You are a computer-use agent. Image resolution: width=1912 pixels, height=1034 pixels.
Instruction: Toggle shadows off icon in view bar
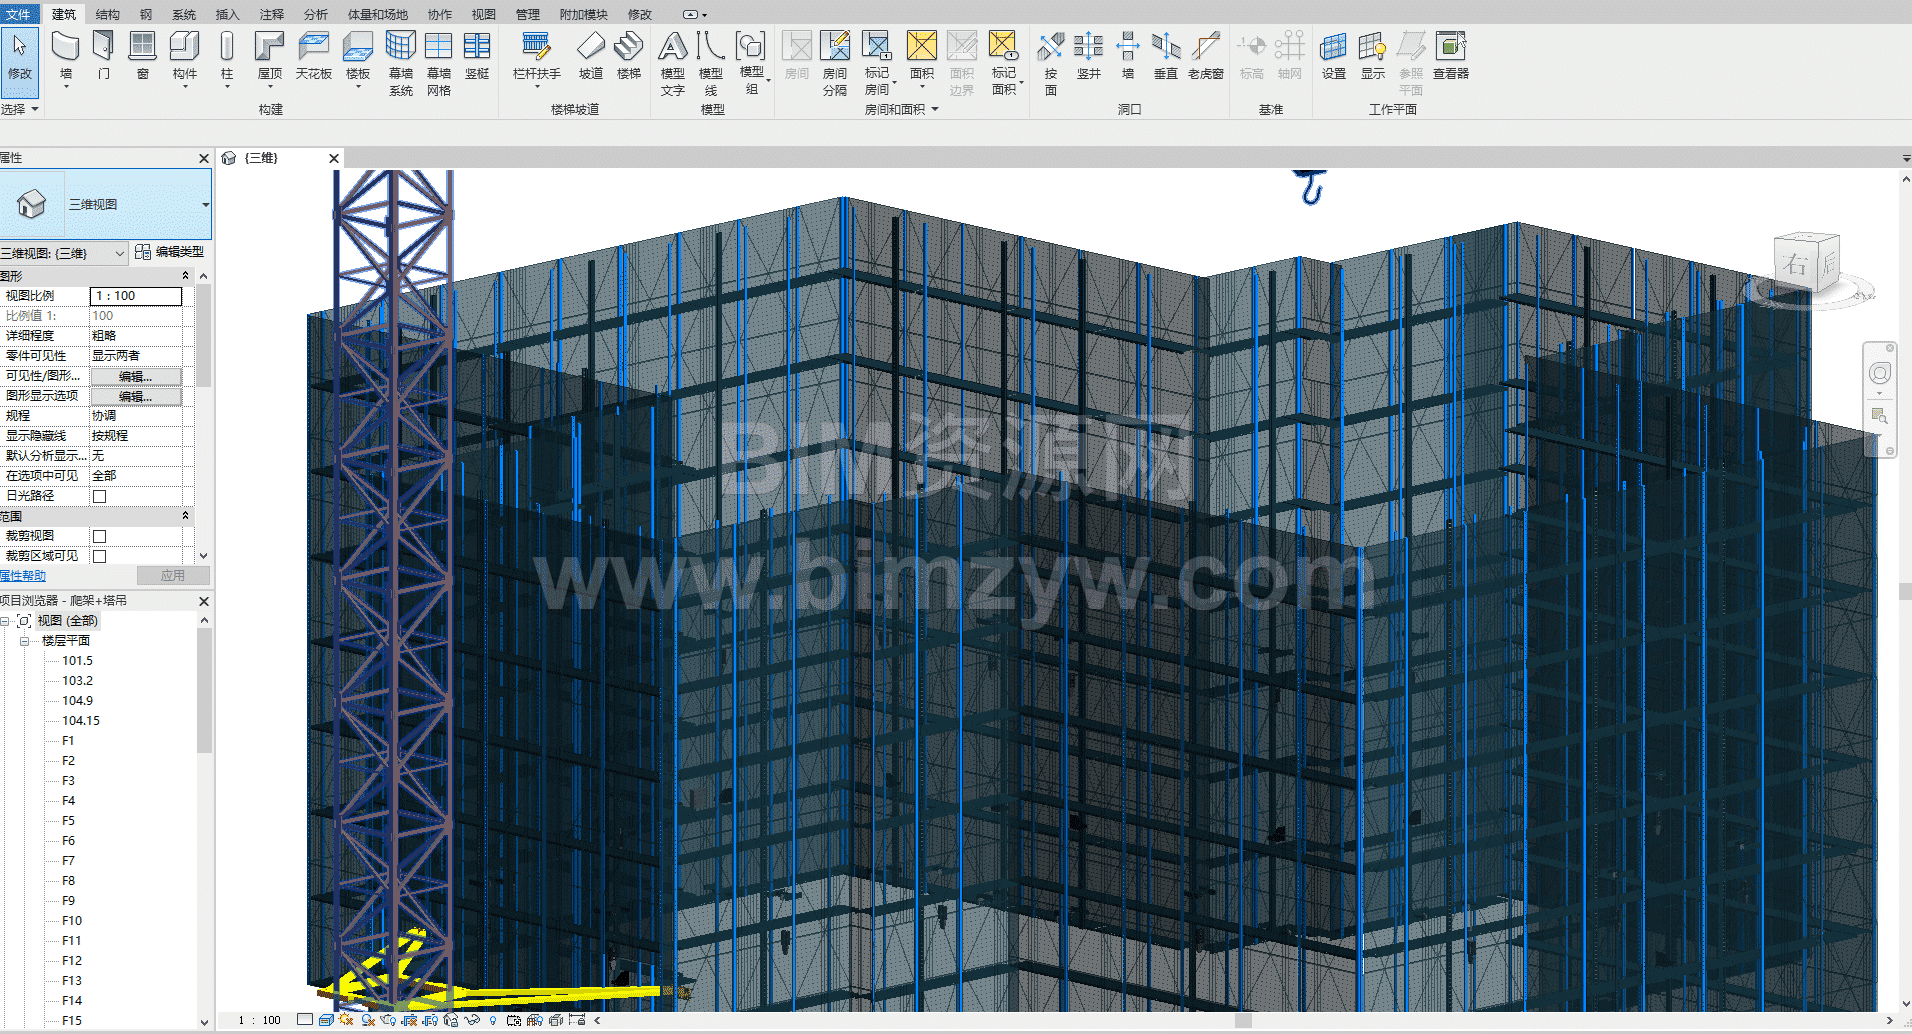click(x=367, y=1020)
